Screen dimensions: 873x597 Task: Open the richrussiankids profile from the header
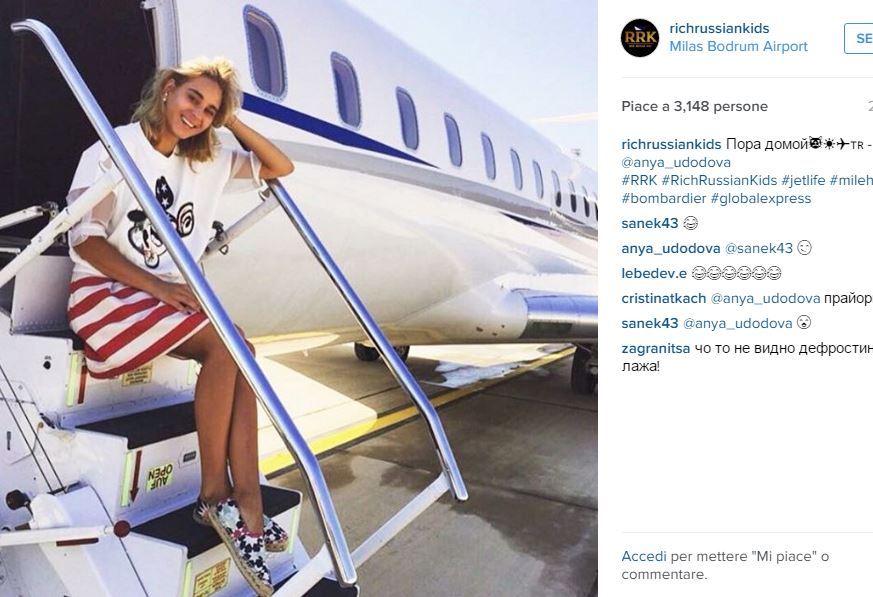[719, 28]
